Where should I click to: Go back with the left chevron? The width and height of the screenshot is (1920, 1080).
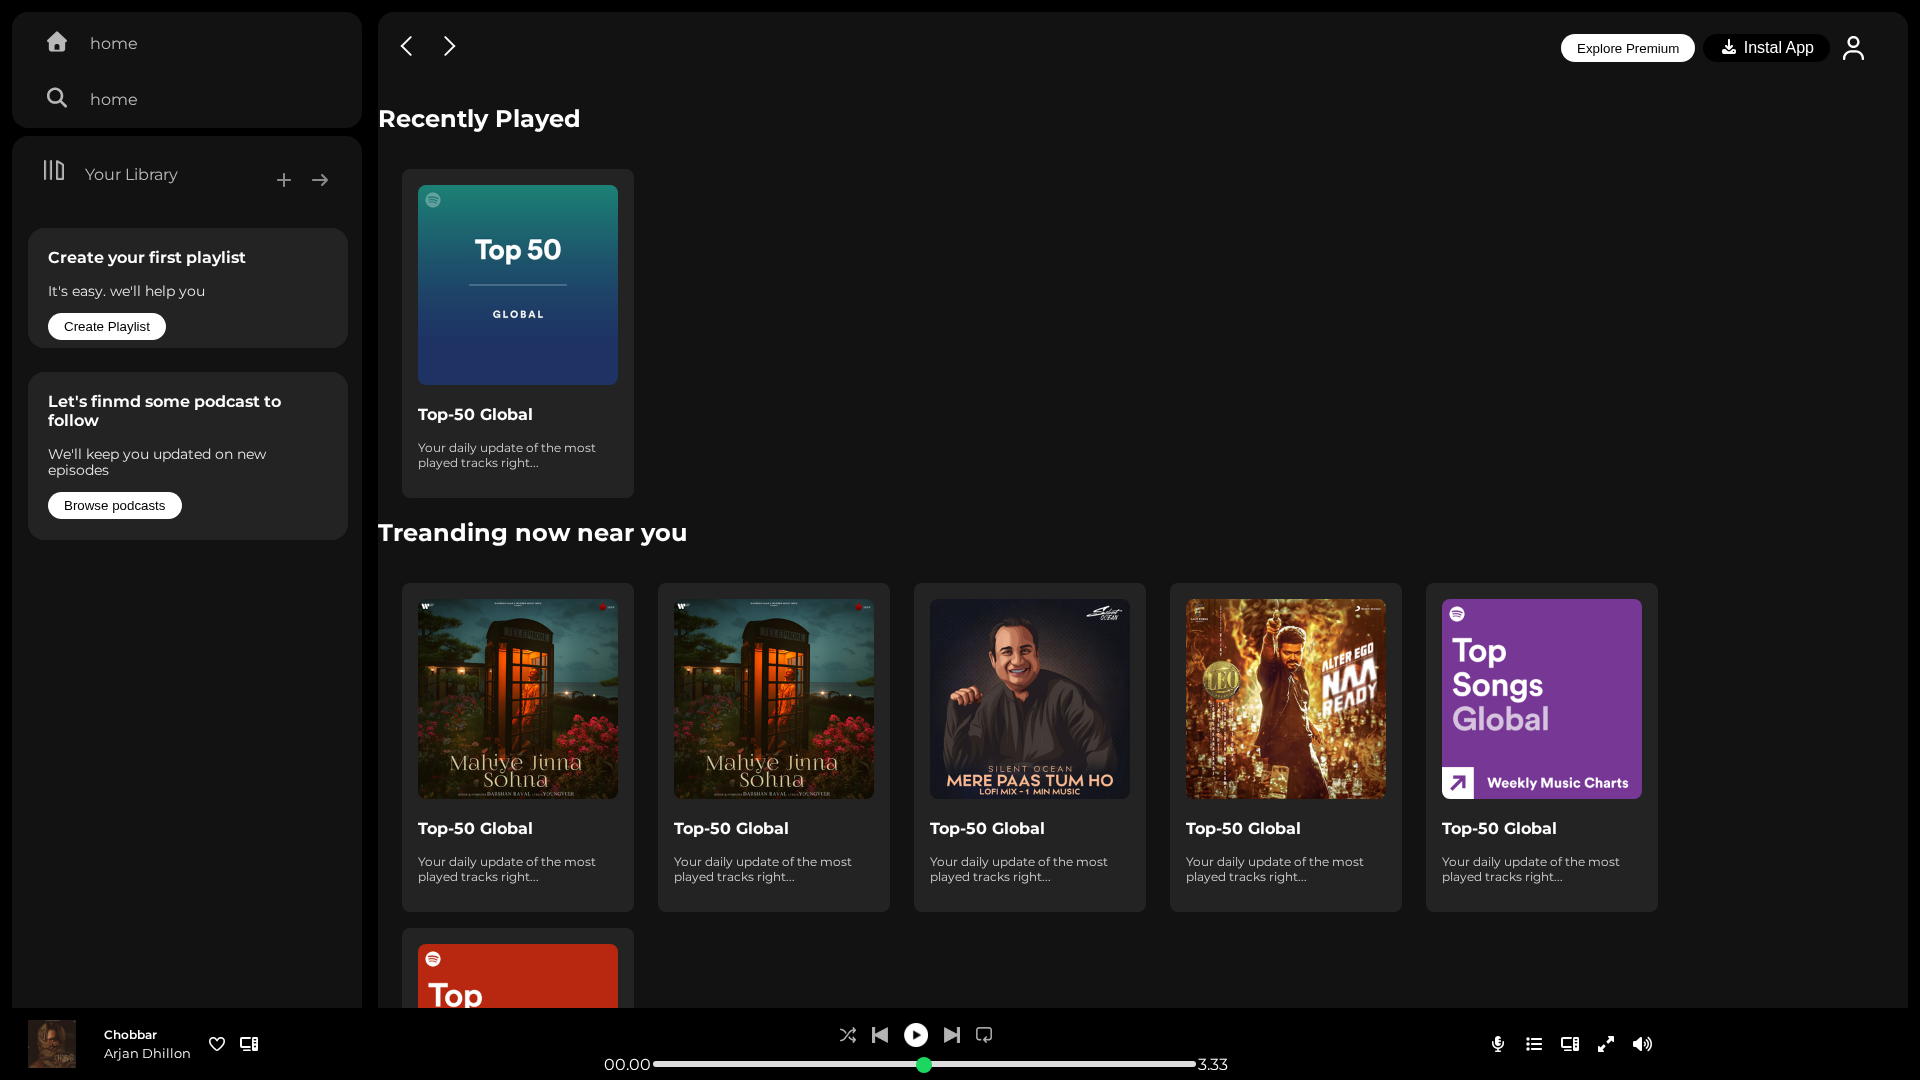click(406, 46)
